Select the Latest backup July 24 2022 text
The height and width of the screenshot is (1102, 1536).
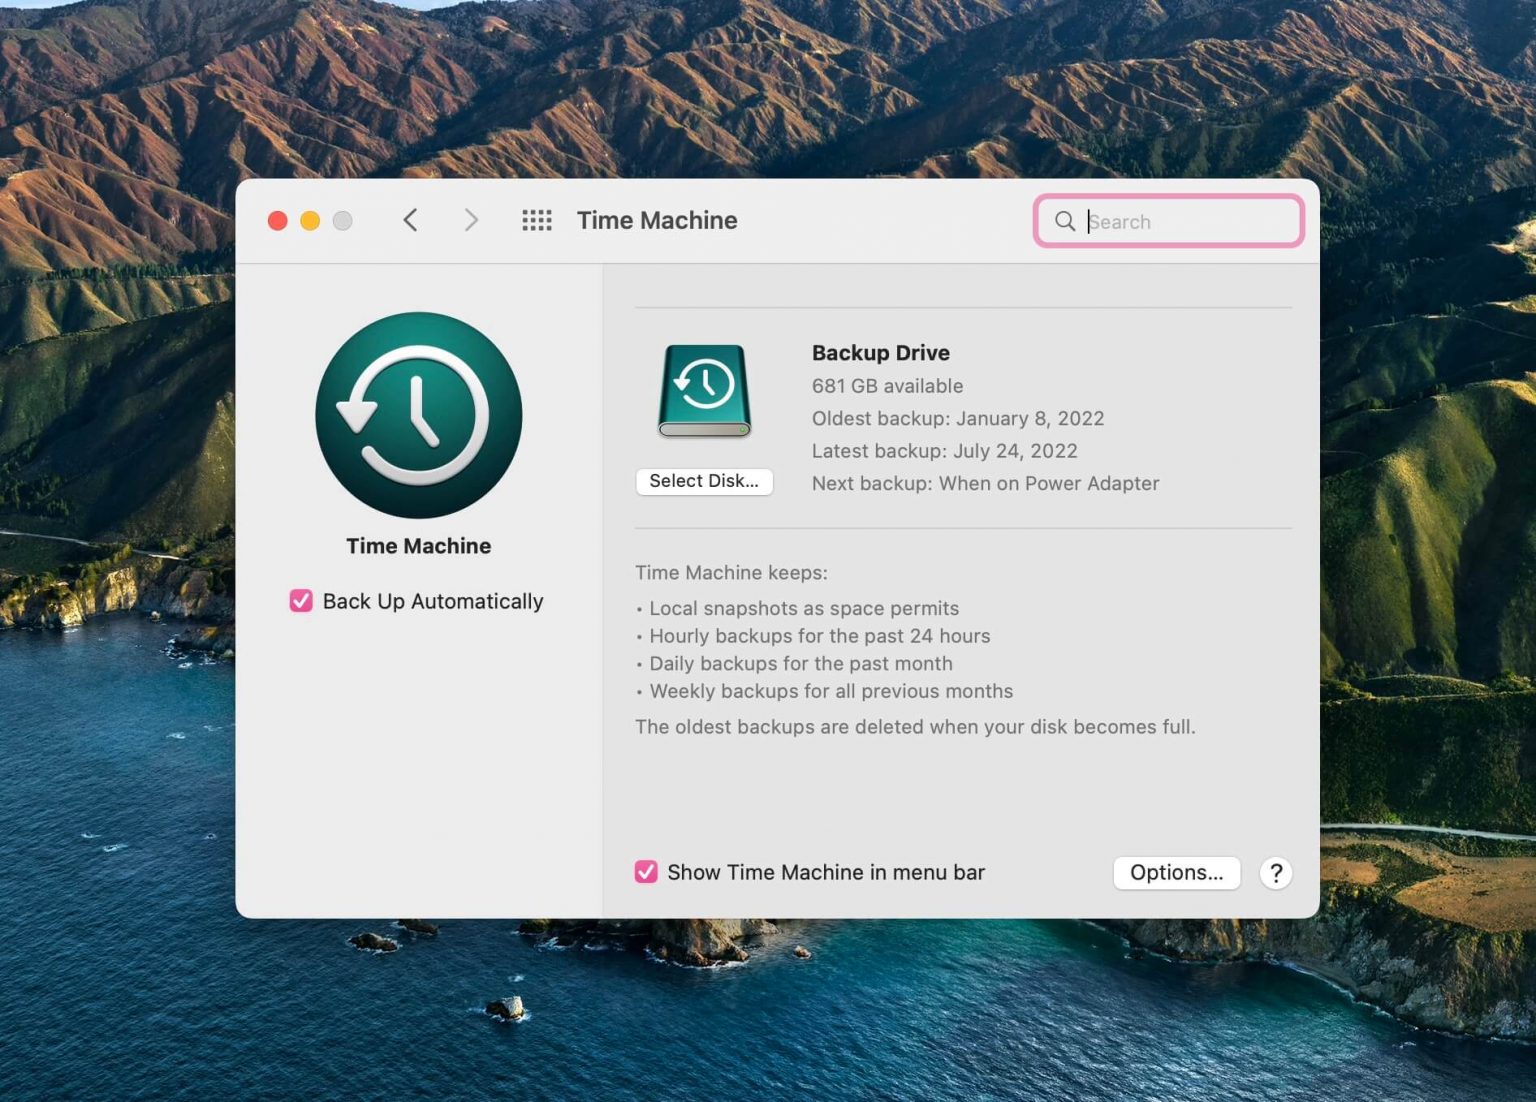(x=944, y=451)
